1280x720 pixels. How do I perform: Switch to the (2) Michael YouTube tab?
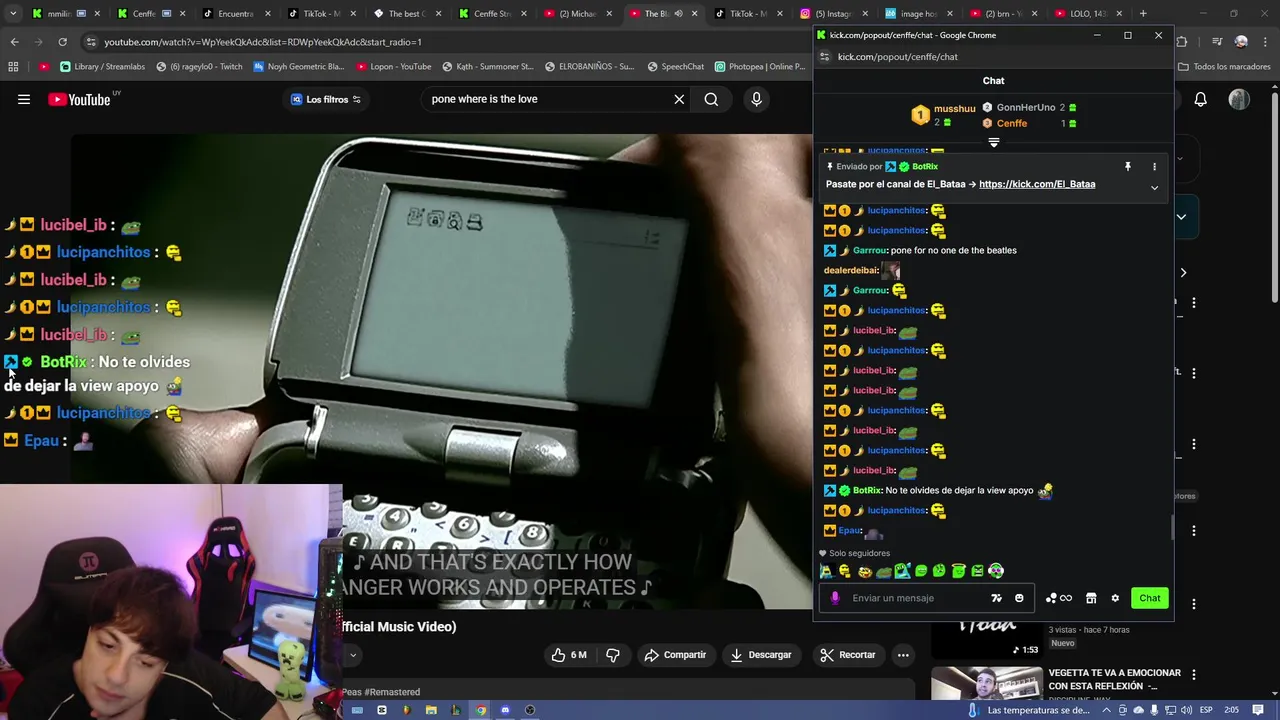point(578,14)
